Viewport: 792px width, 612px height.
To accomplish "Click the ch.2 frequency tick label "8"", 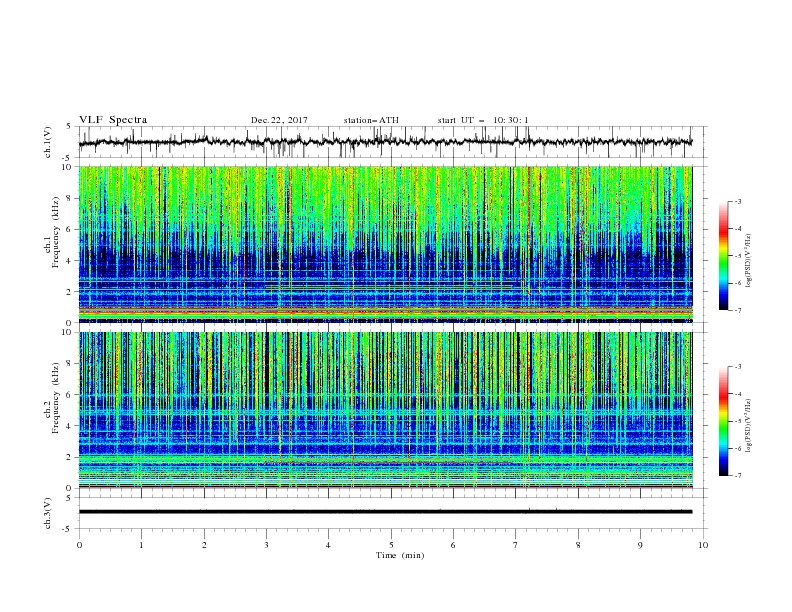I will click(70, 364).
